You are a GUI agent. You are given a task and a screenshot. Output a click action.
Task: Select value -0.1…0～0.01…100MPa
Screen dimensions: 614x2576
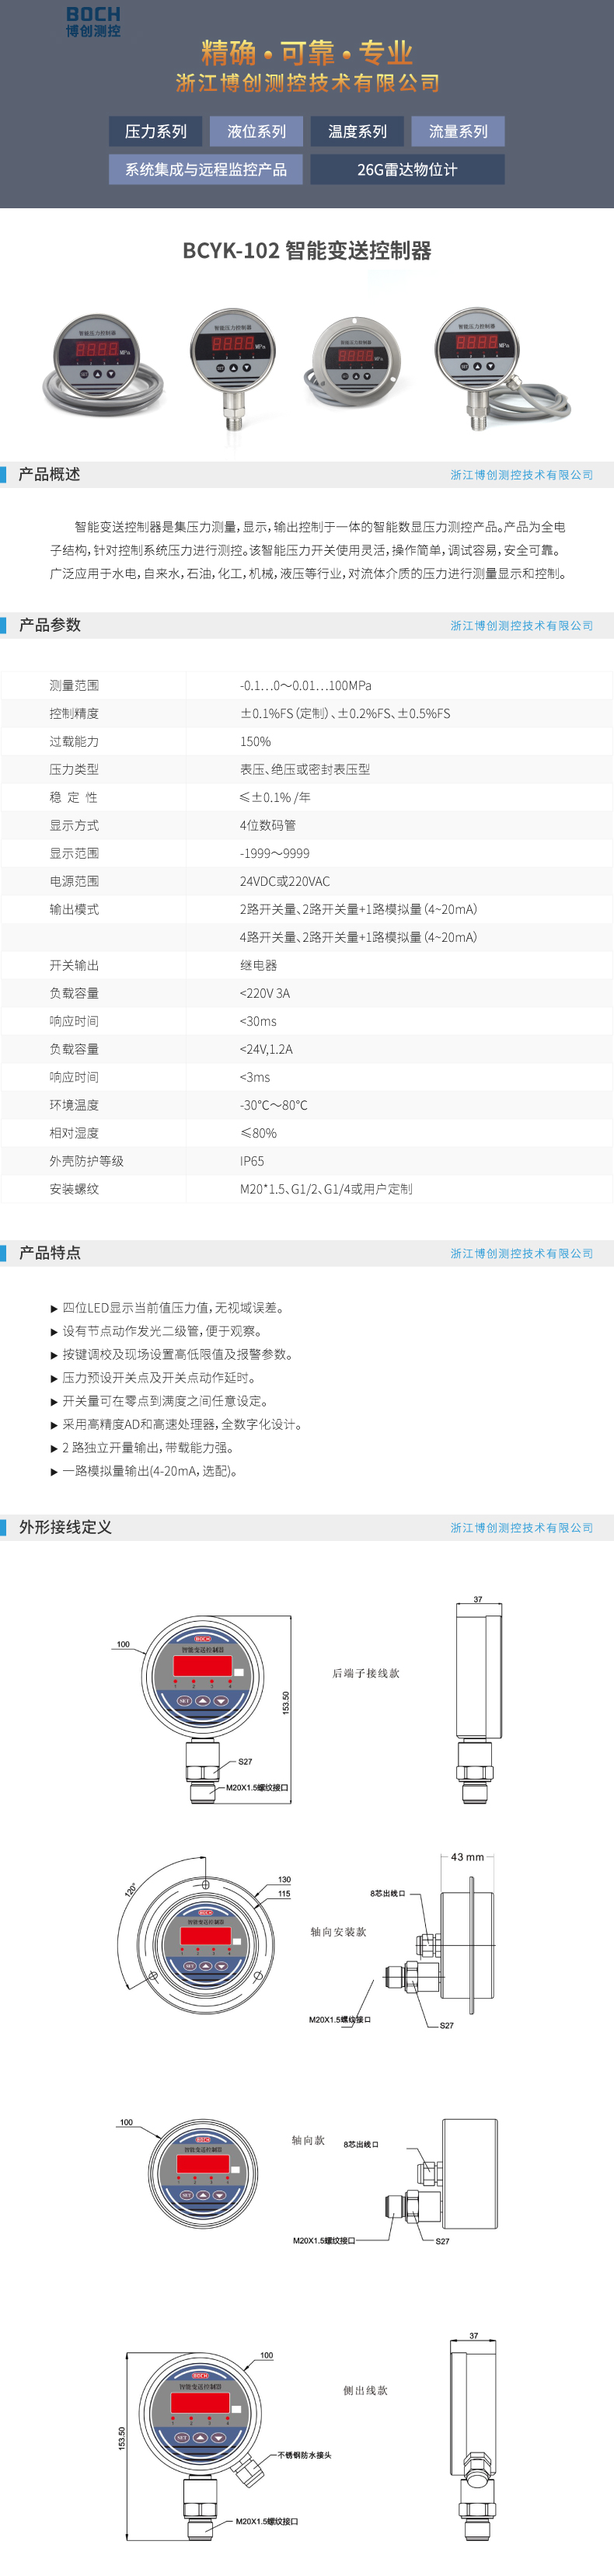pyautogui.click(x=305, y=685)
